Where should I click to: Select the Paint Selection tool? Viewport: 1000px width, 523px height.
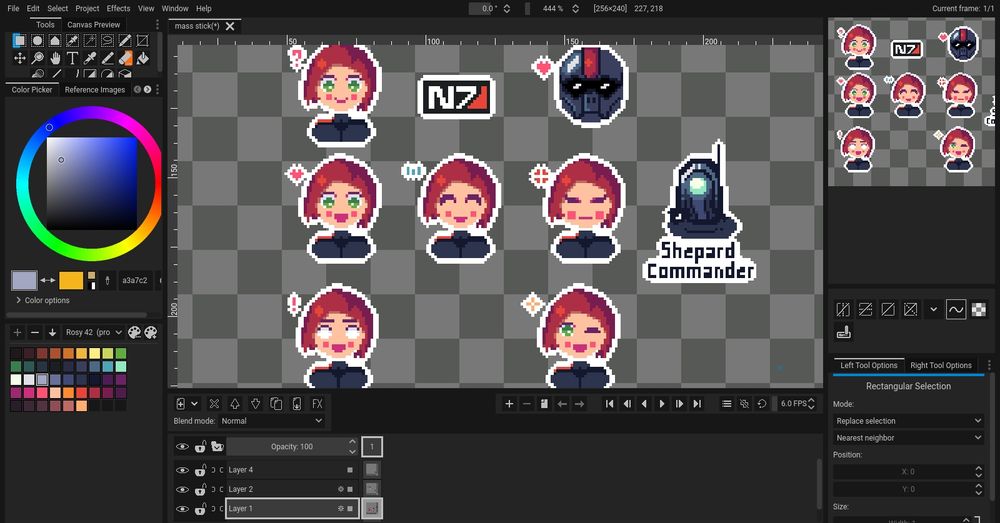tap(125, 41)
